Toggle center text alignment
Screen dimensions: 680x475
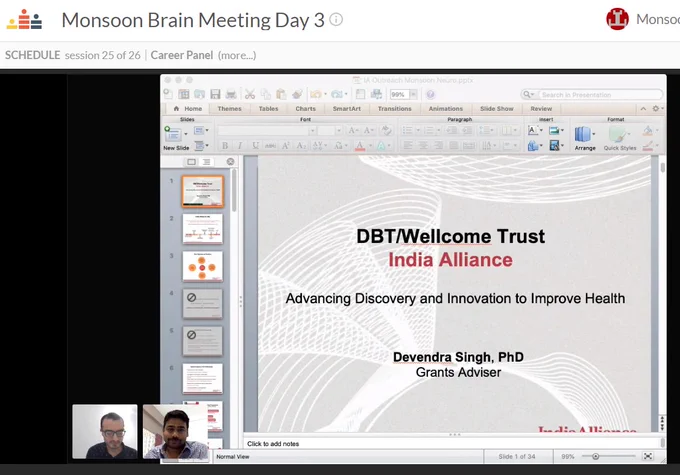(423, 146)
